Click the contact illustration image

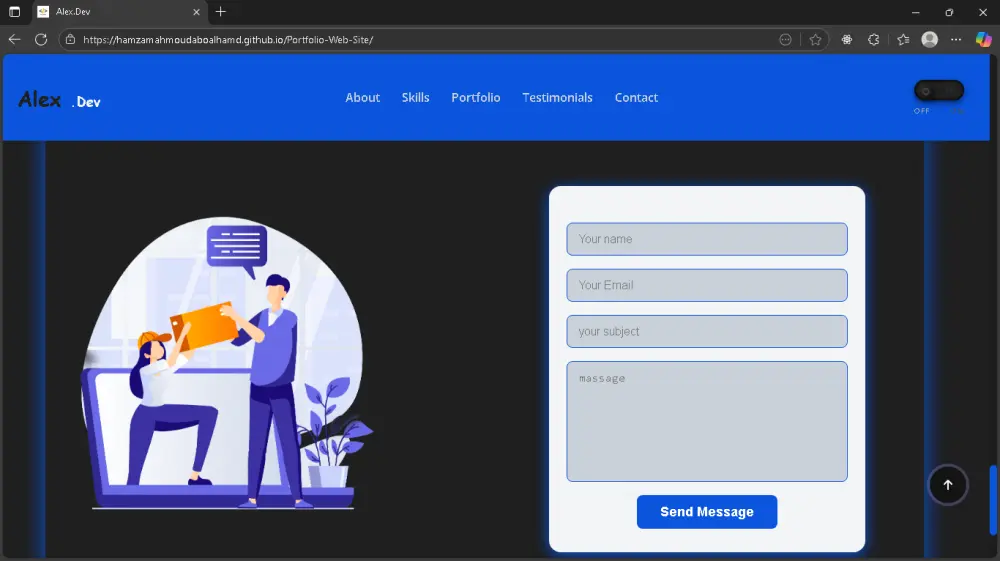pyautogui.click(x=228, y=363)
